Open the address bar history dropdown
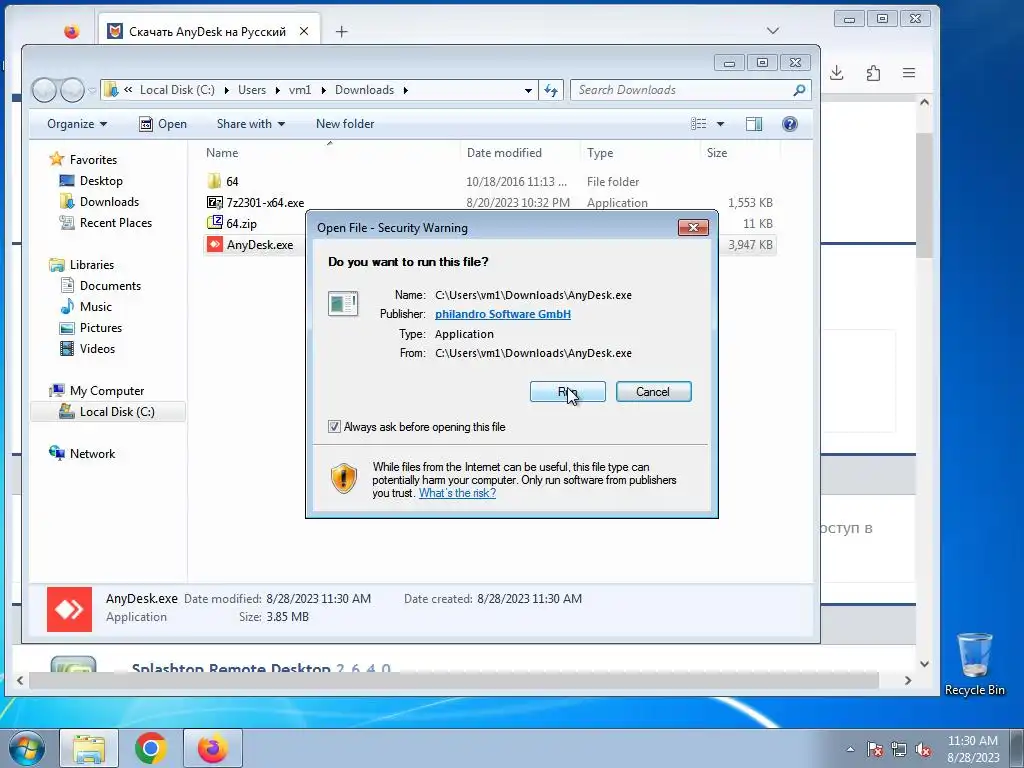The width and height of the screenshot is (1024, 768). point(528,90)
